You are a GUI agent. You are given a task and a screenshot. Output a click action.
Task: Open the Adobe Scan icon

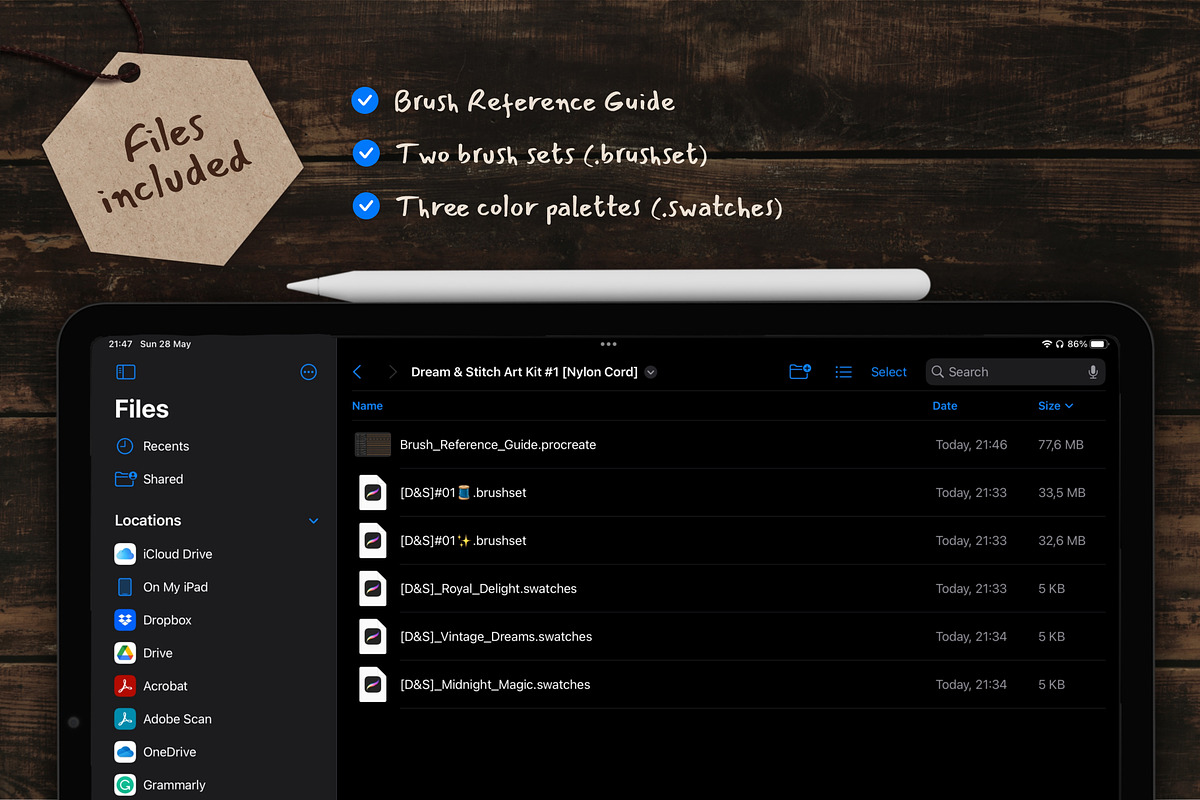(125, 719)
